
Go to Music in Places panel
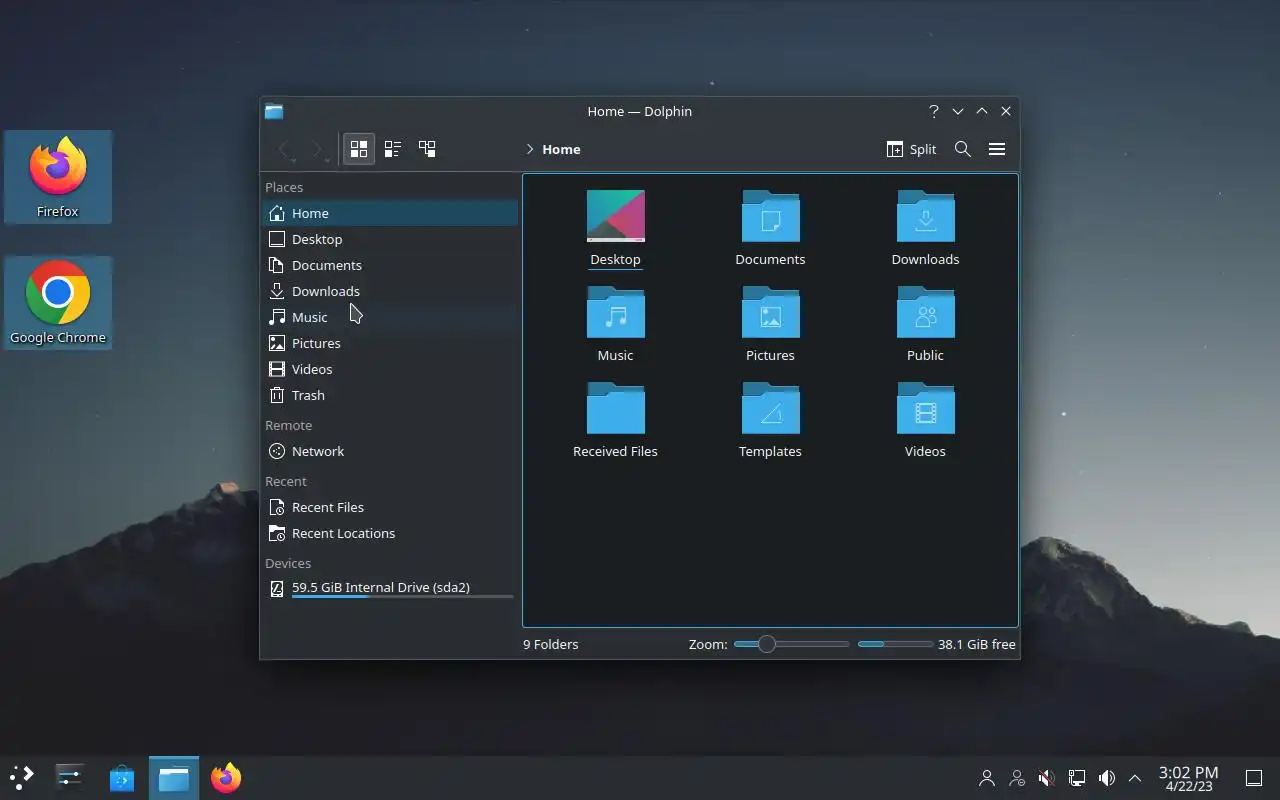[x=390, y=317]
